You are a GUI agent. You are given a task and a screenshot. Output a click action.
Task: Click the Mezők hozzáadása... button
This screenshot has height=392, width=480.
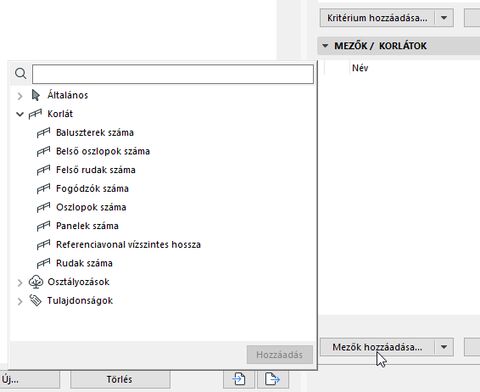coord(377,347)
